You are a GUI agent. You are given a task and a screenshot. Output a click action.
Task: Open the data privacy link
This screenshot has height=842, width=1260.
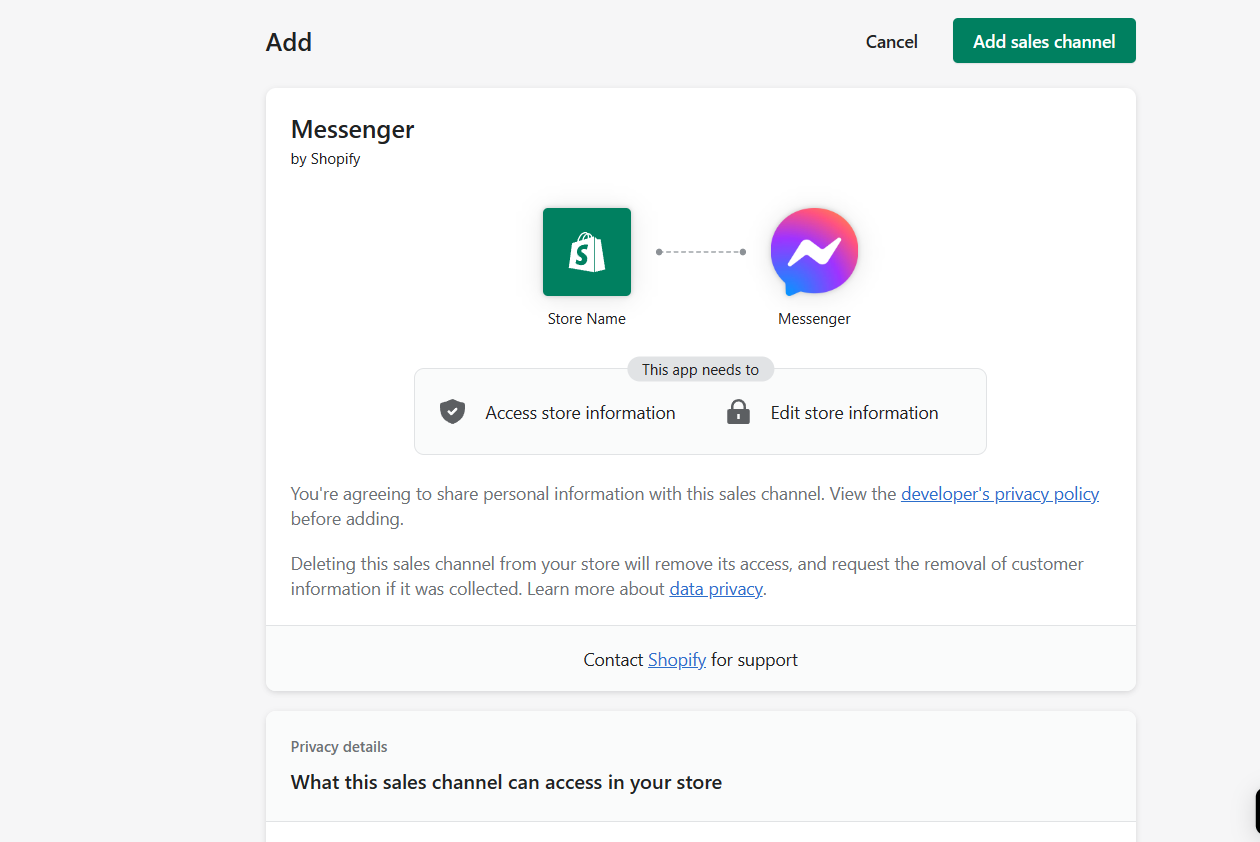click(716, 589)
